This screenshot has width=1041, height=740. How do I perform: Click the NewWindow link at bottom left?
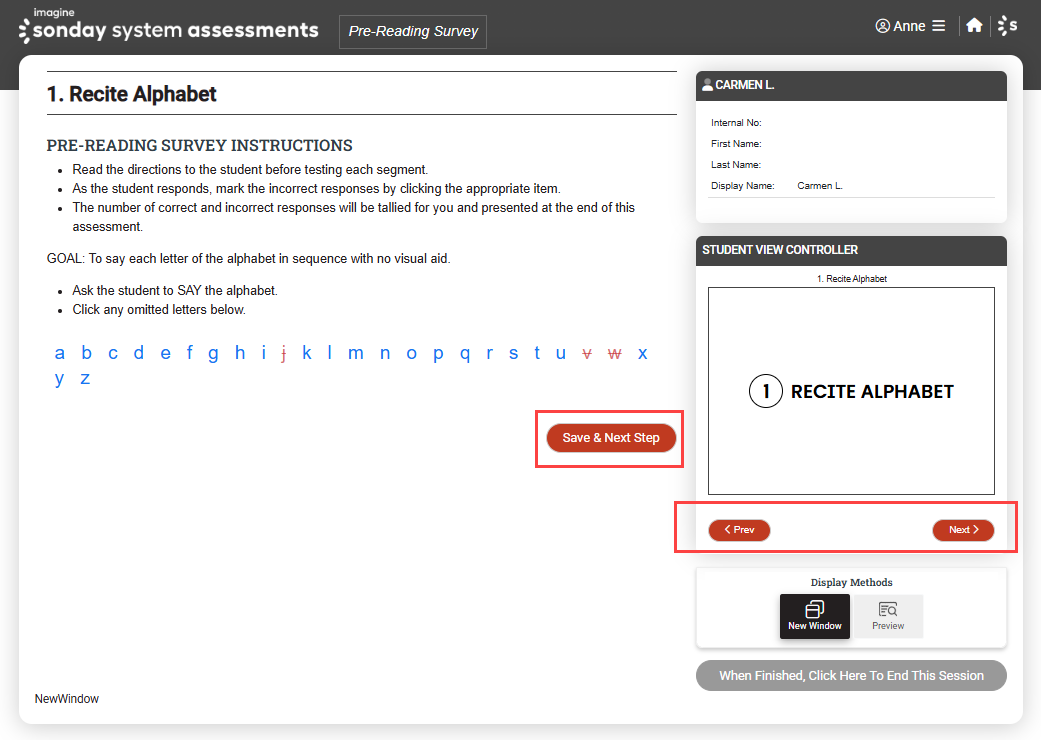pos(66,698)
